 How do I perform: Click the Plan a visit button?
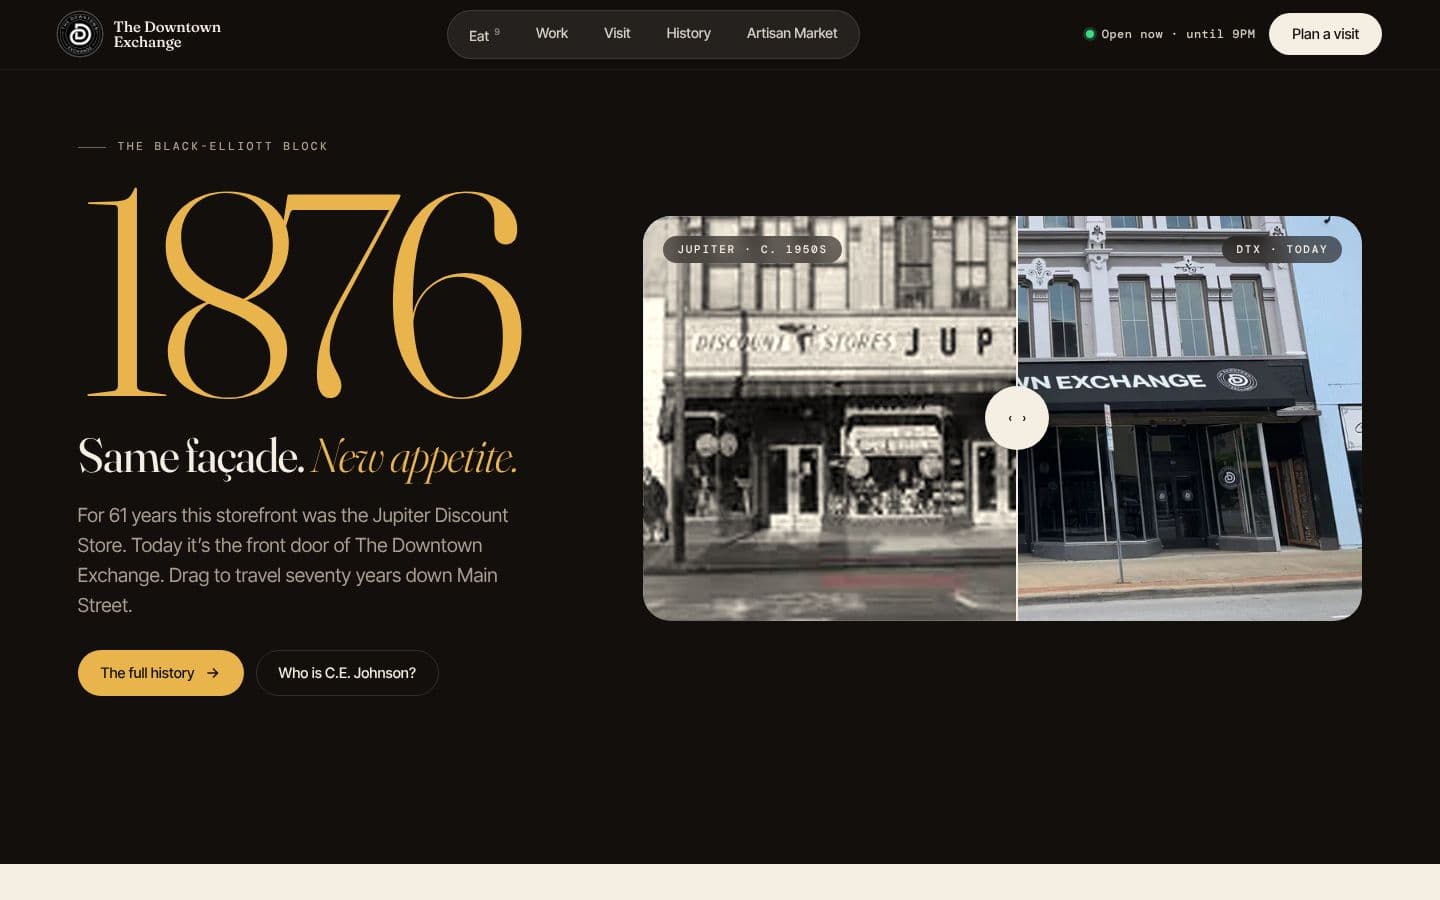pos(1325,34)
